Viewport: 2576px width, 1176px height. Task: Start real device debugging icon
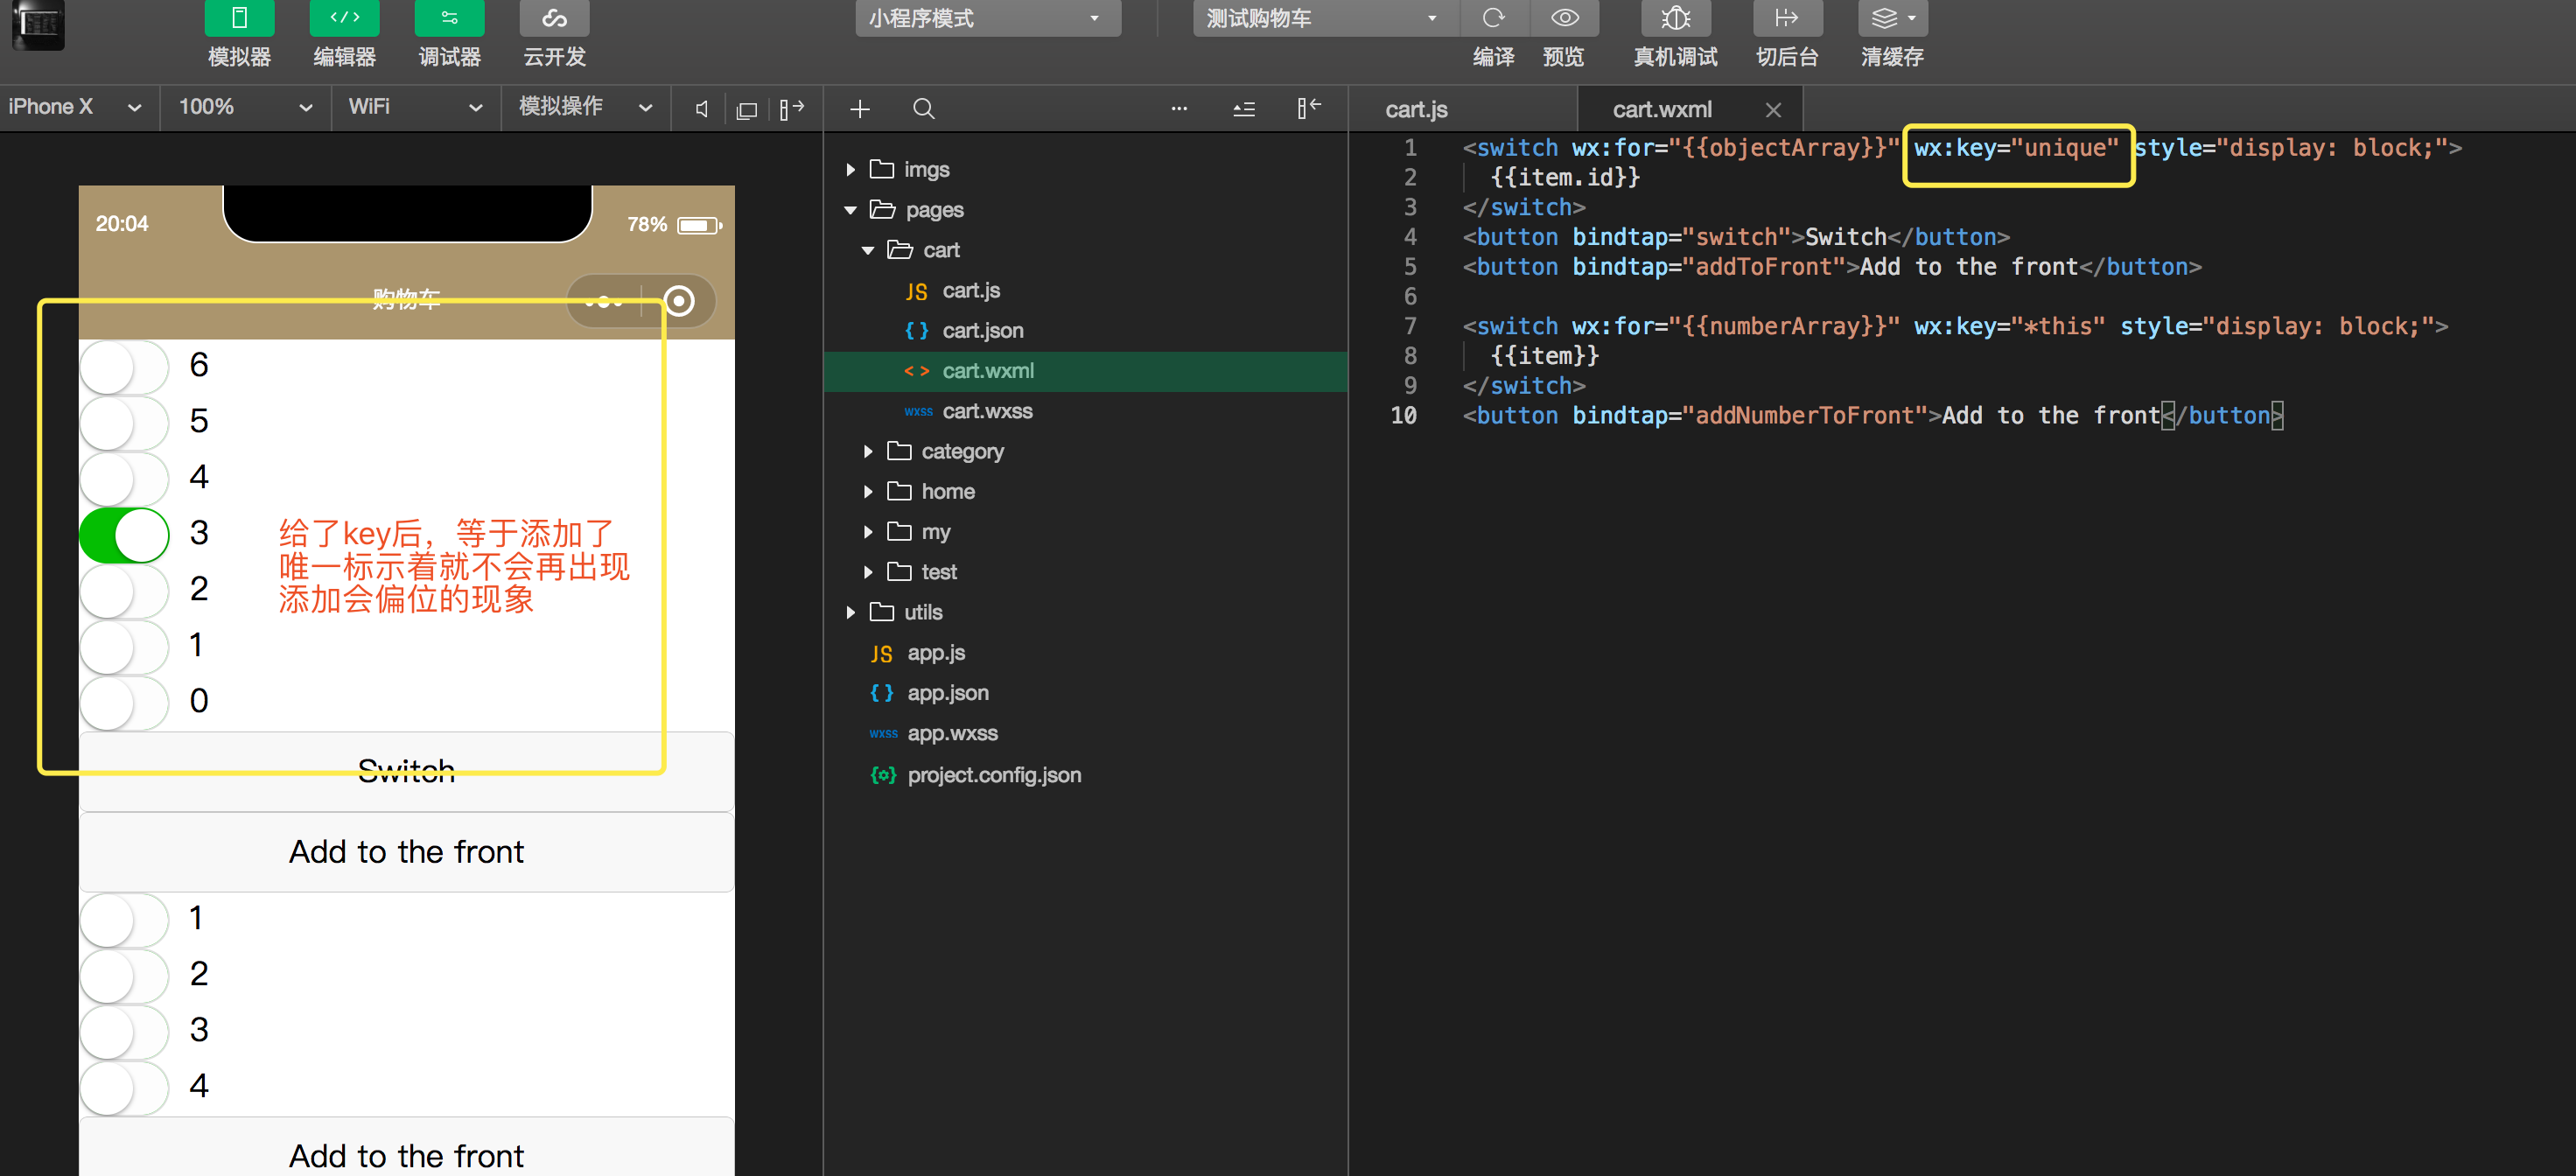pos(1675,18)
